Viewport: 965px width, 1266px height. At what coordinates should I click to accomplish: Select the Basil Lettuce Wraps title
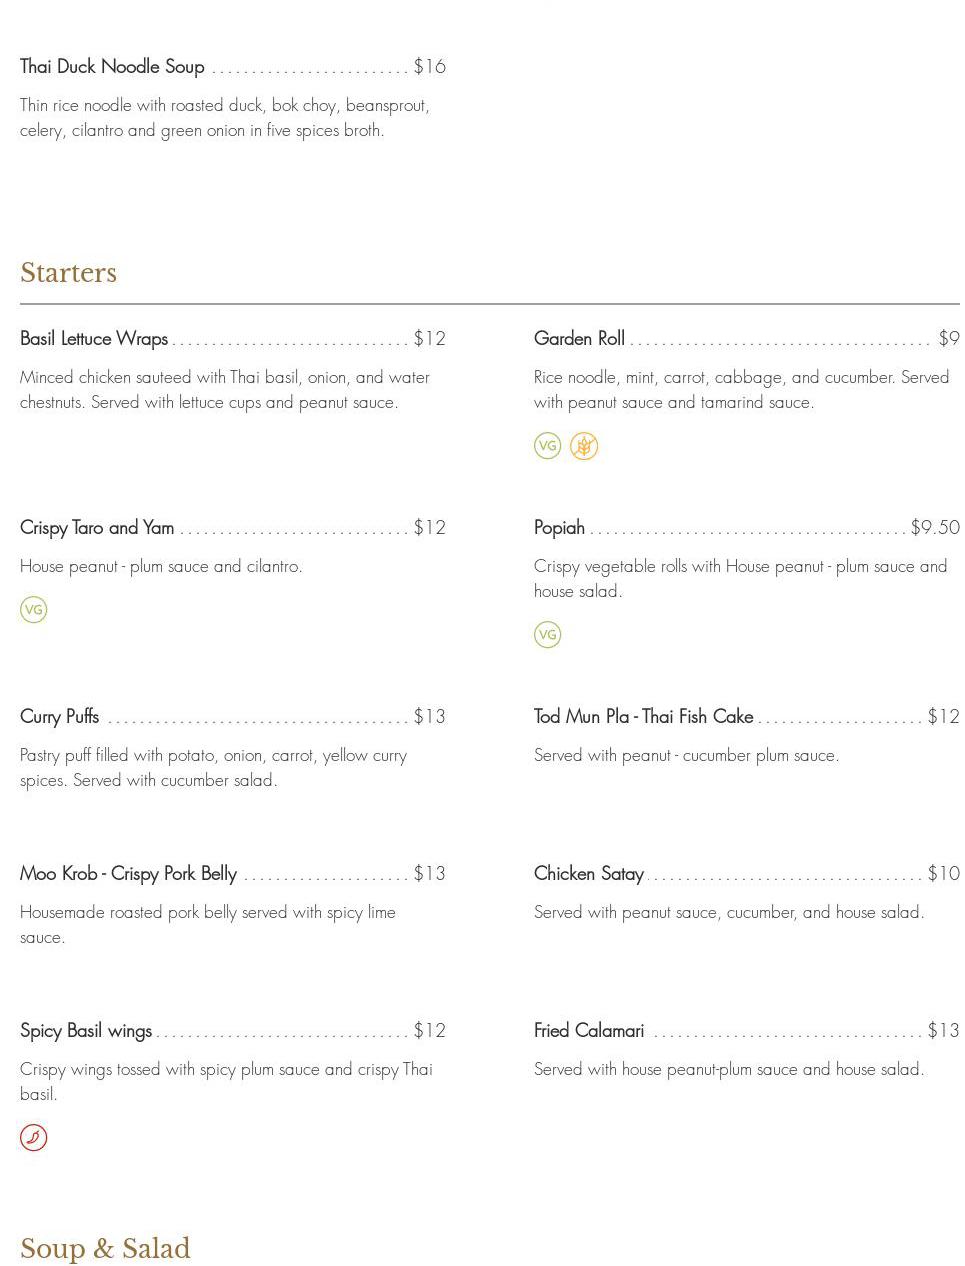(x=94, y=339)
